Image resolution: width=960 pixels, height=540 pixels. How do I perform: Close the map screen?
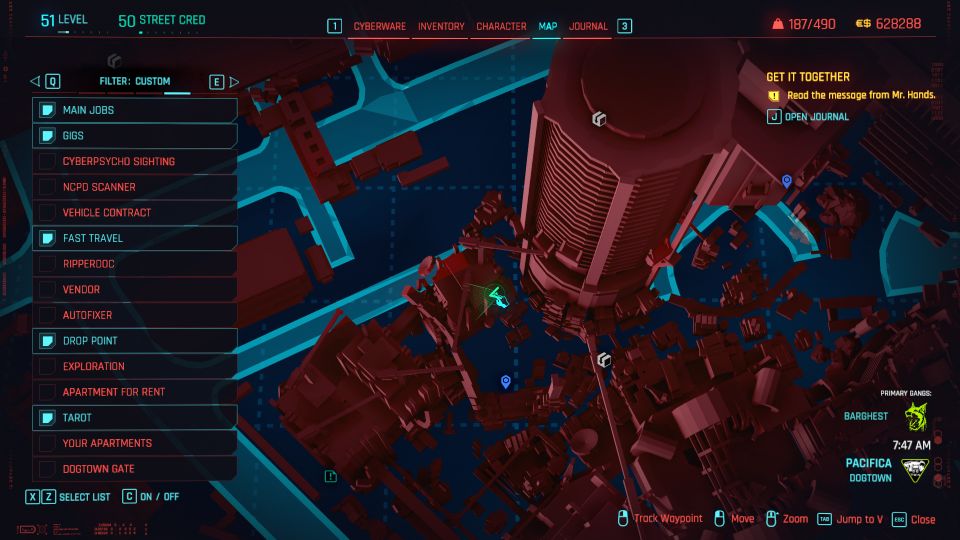click(x=914, y=520)
